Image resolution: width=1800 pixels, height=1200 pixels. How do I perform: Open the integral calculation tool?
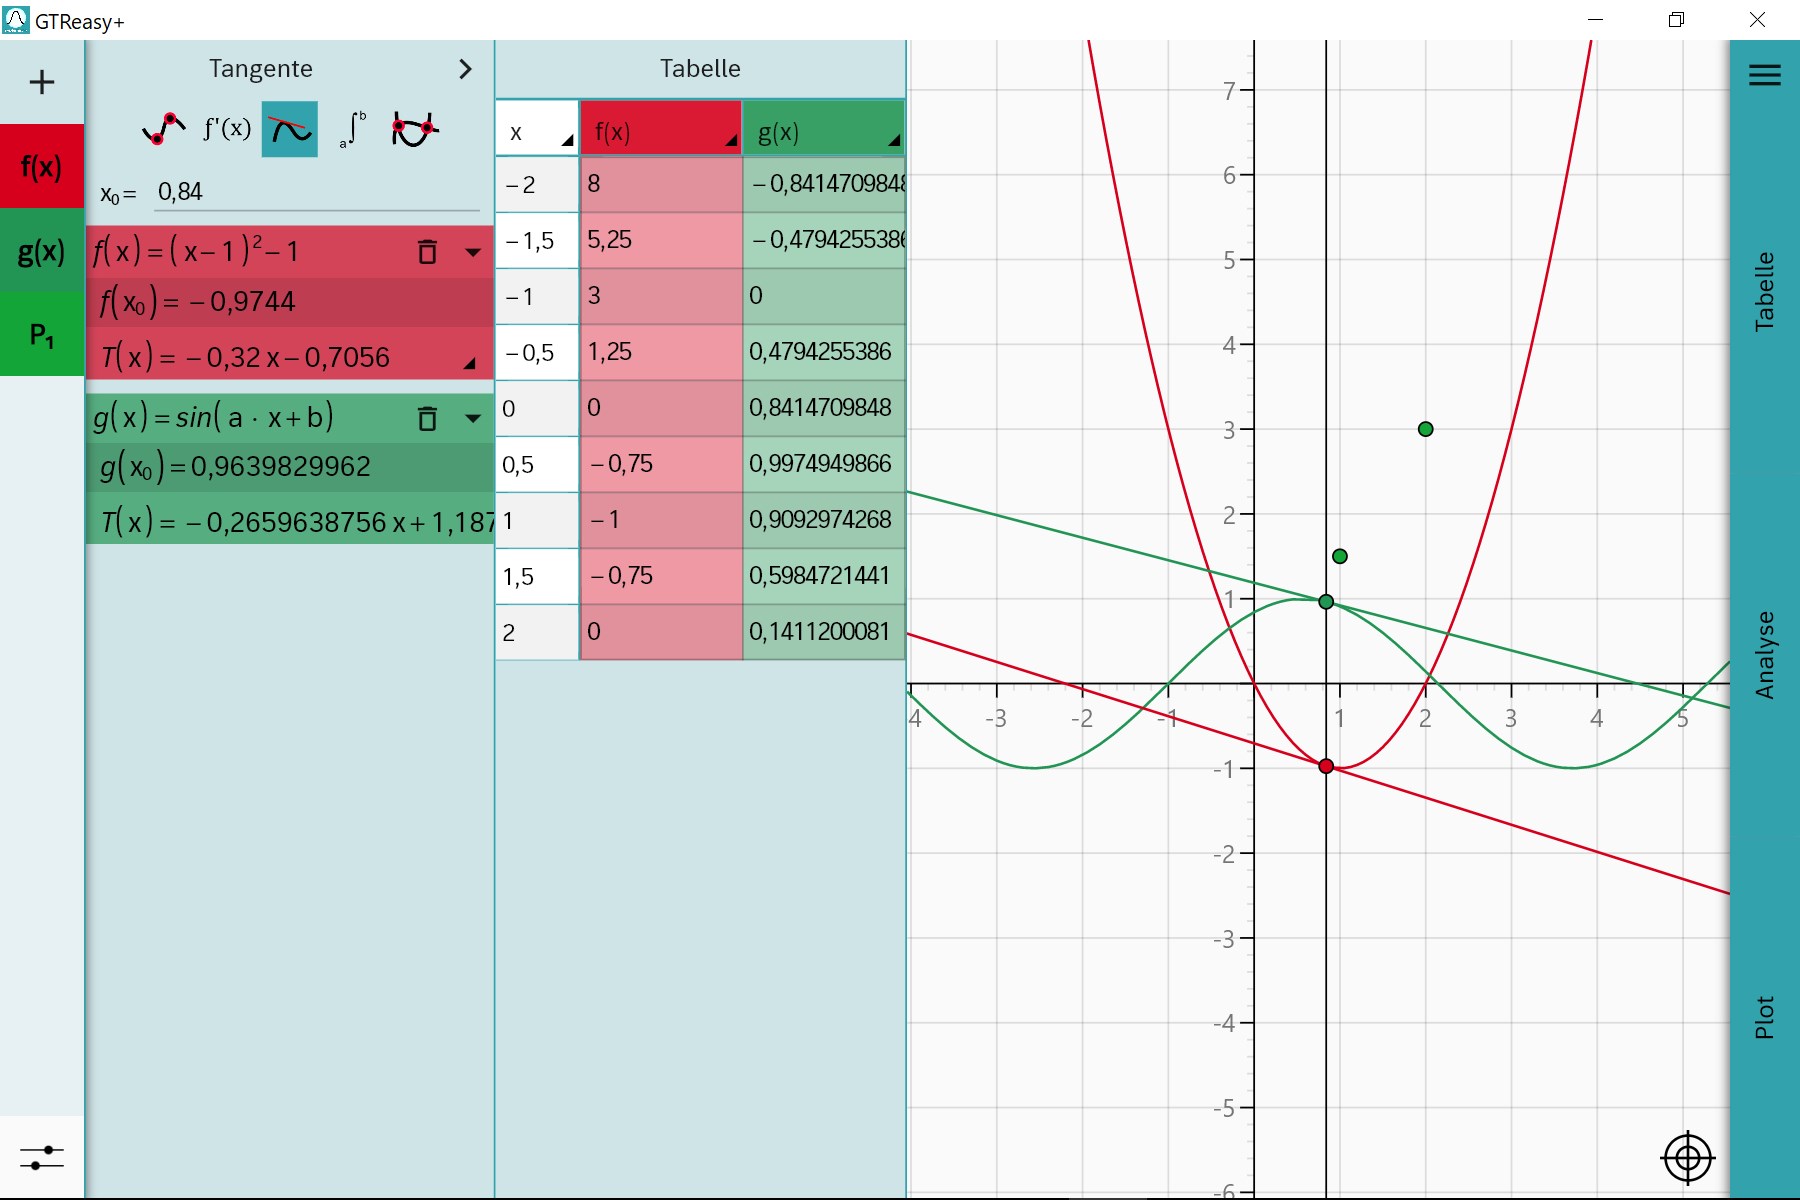click(352, 128)
